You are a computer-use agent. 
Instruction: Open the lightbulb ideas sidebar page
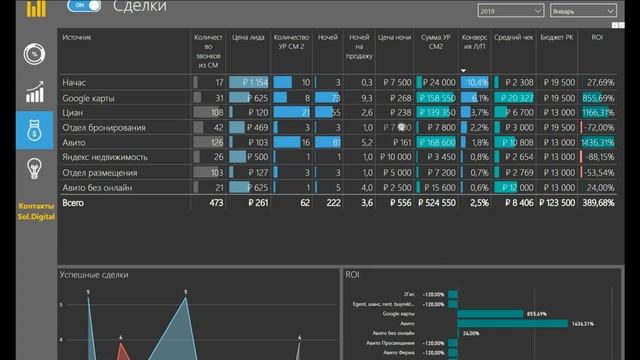pyautogui.click(x=34, y=169)
